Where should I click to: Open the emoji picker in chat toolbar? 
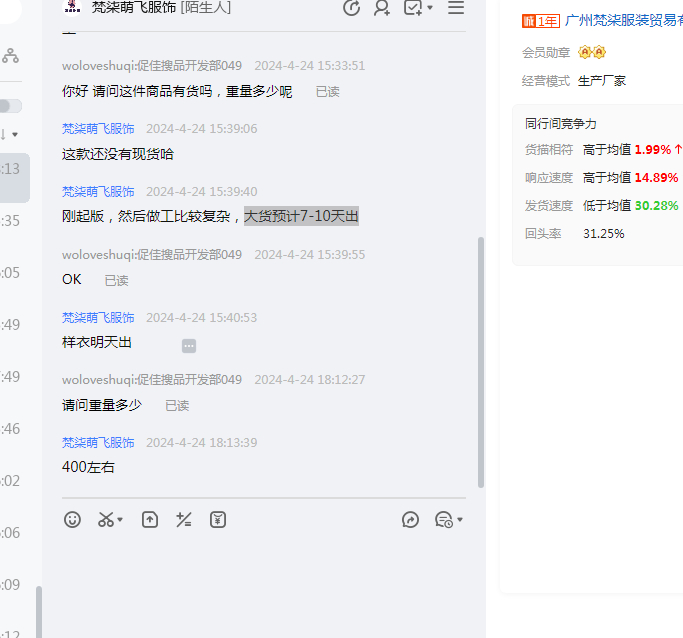(x=72, y=519)
